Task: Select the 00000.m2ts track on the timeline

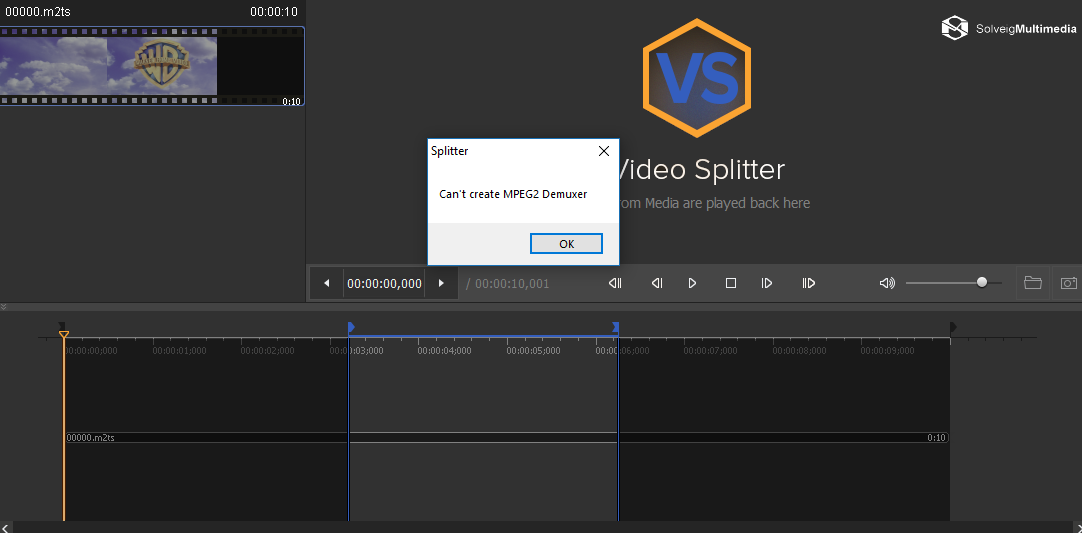Action: [506, 438]
